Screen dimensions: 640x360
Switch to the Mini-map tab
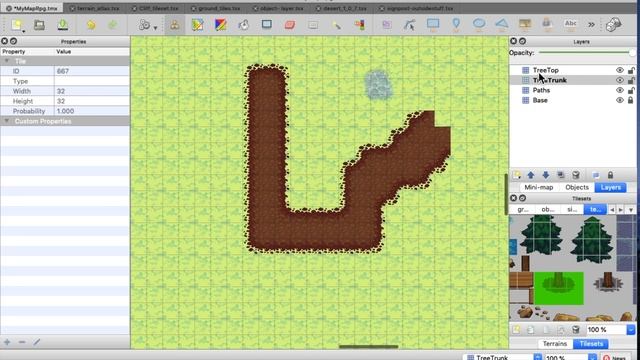(538, 187)
